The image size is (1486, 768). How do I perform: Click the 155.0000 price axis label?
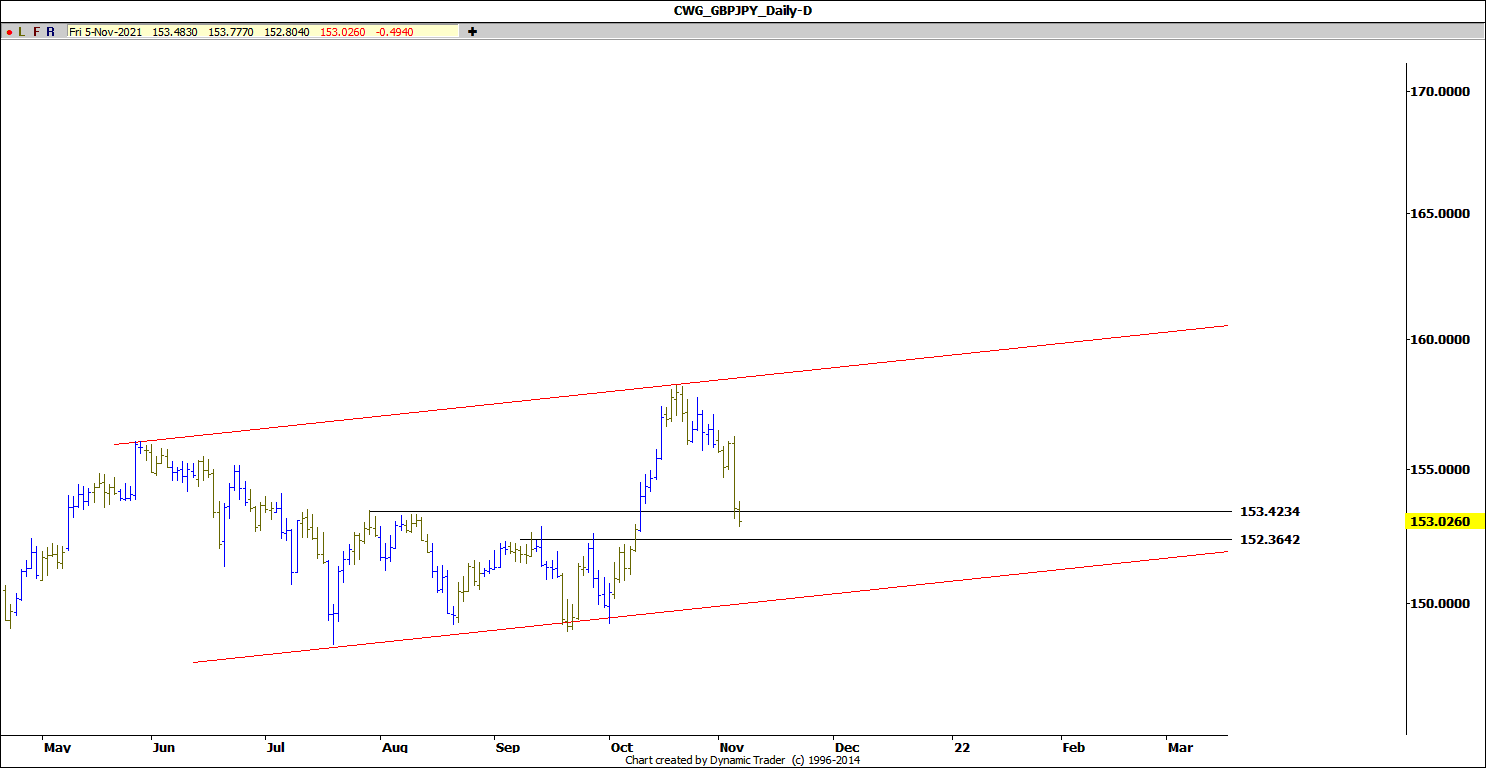1441,469
